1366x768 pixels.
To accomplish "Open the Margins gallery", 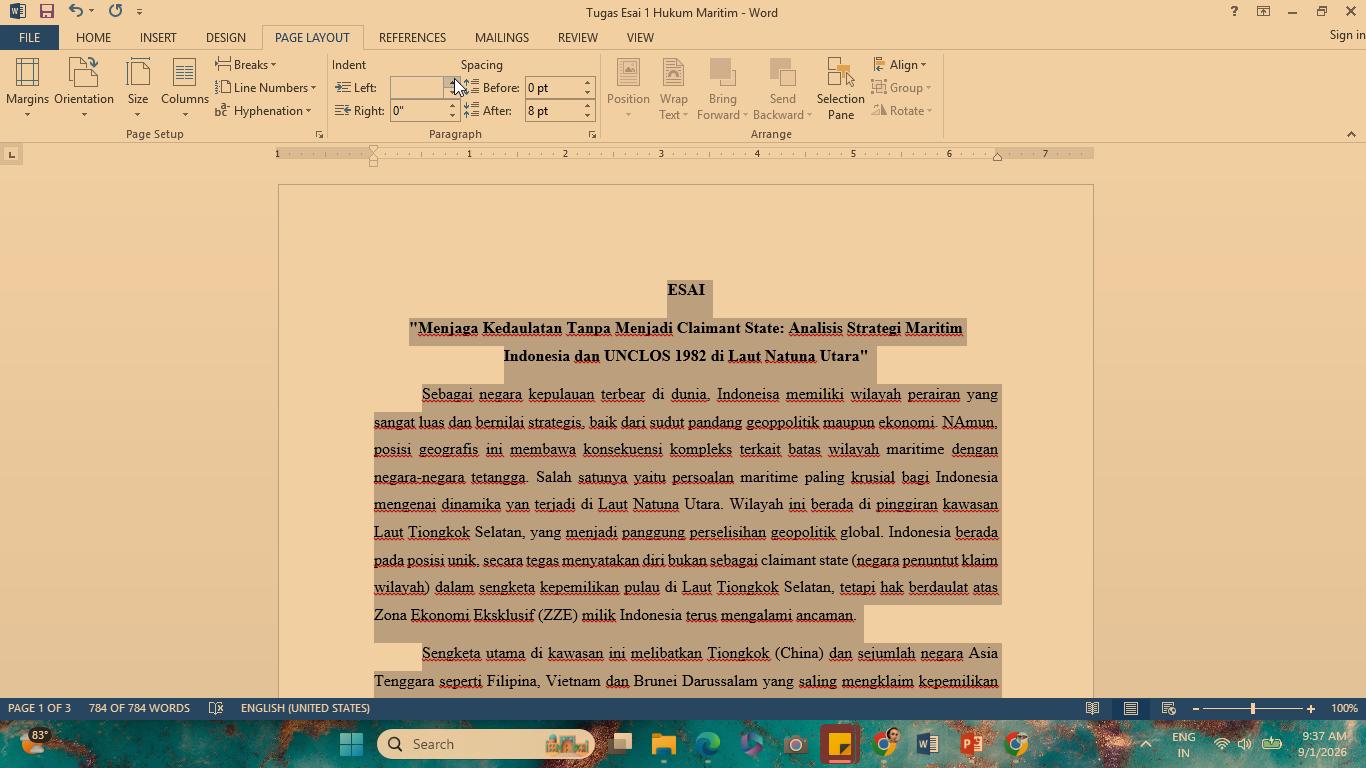I will [27, 88].
